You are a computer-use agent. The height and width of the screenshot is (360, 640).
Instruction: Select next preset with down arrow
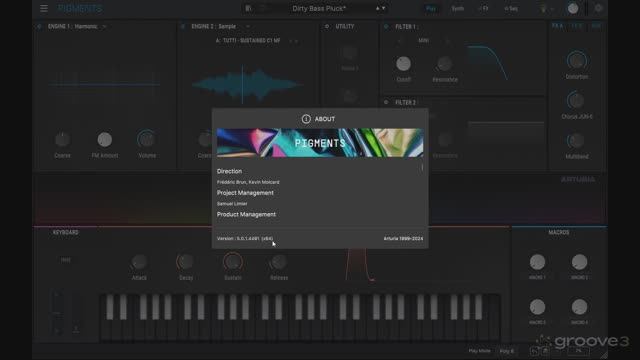[x=383, y=8]
